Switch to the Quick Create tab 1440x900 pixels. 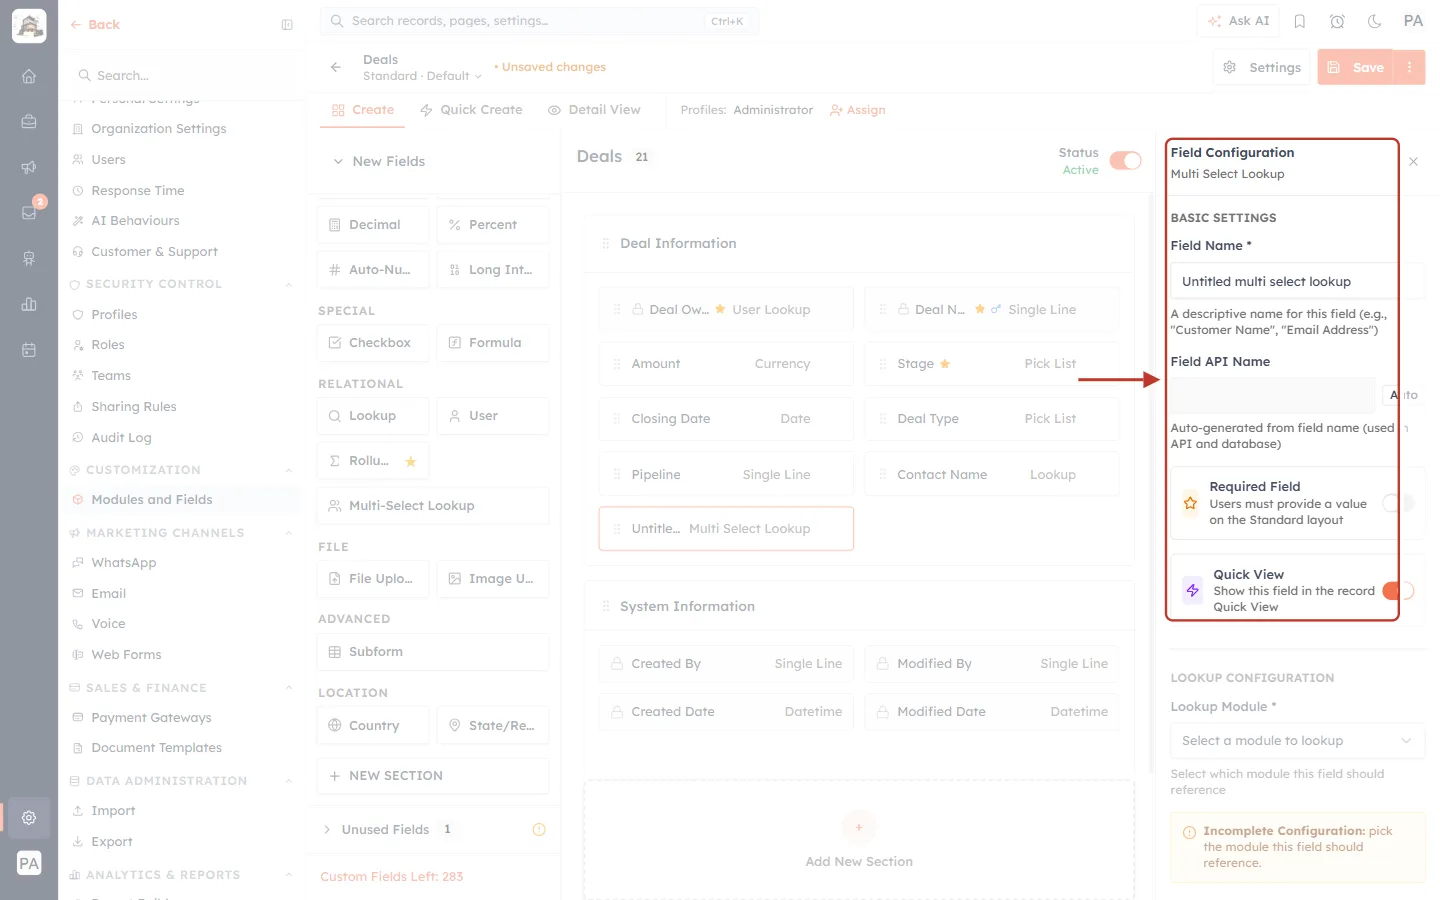(x=471, y=110)
